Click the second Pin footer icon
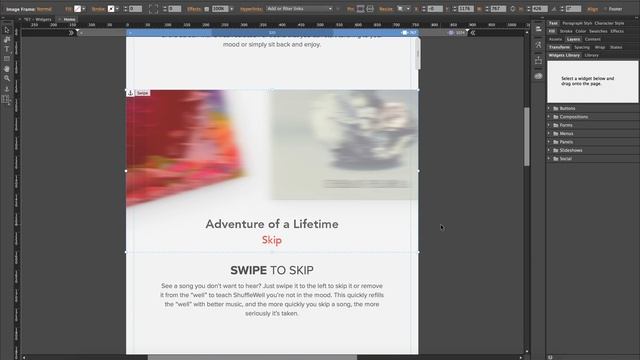 click(370, 9)
